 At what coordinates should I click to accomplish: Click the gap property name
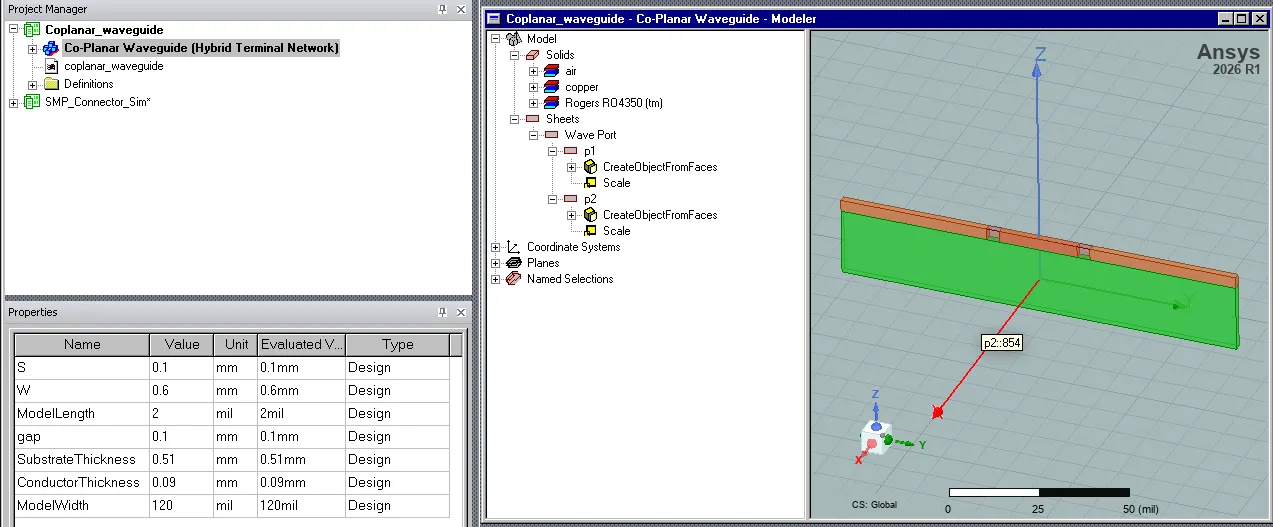pos(82,436)
